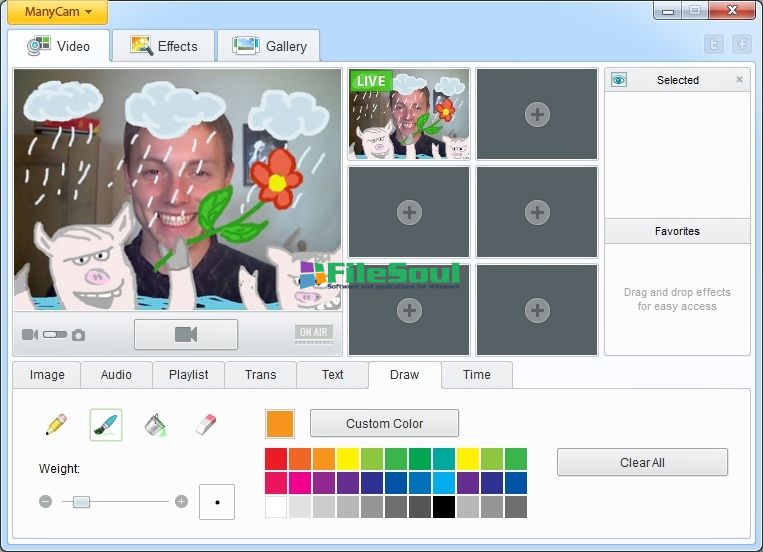Click the Twitter share icon
This screenshot has height=552, width=763.
[713, 44]
